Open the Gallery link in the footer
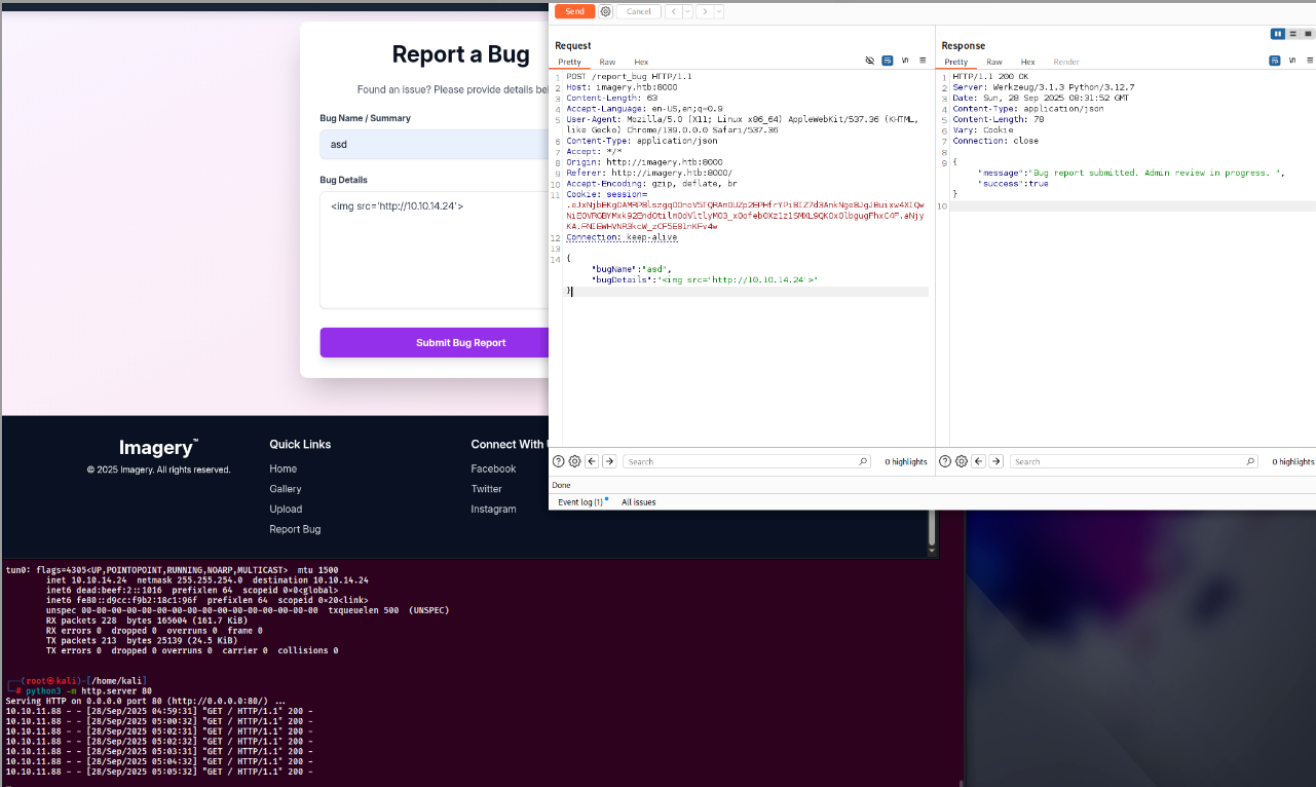 (x=285, y=489)
